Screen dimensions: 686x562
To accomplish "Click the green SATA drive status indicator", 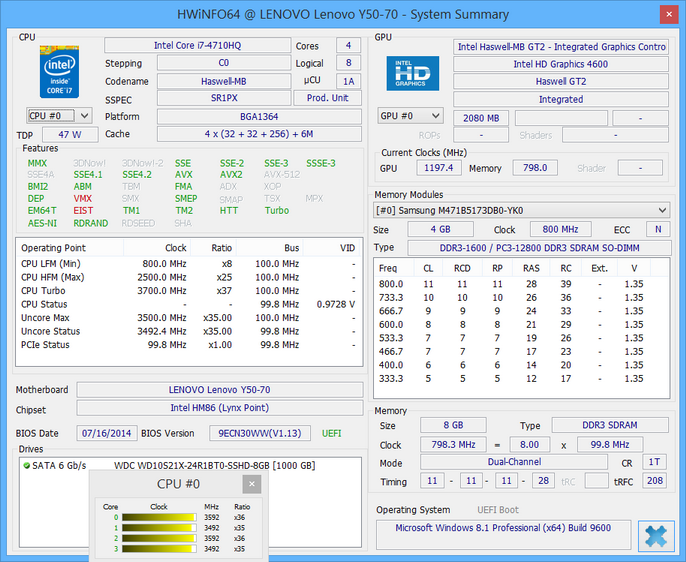I will pyautogui.click(x=27, y=465).
